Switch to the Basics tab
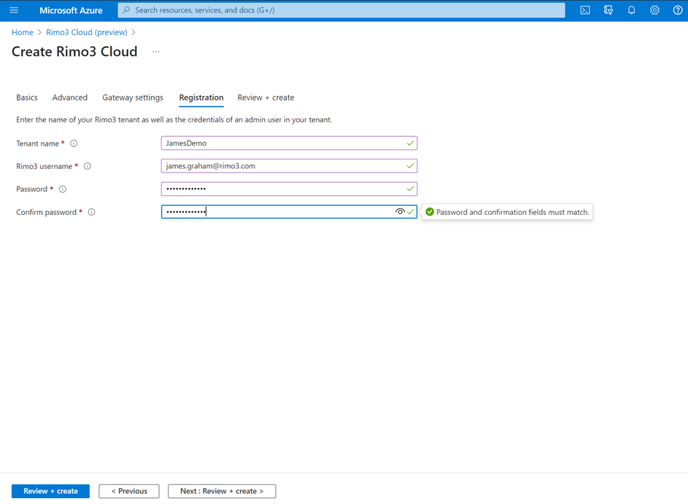This screenshot has height=504, width=688. coord(27,97)
